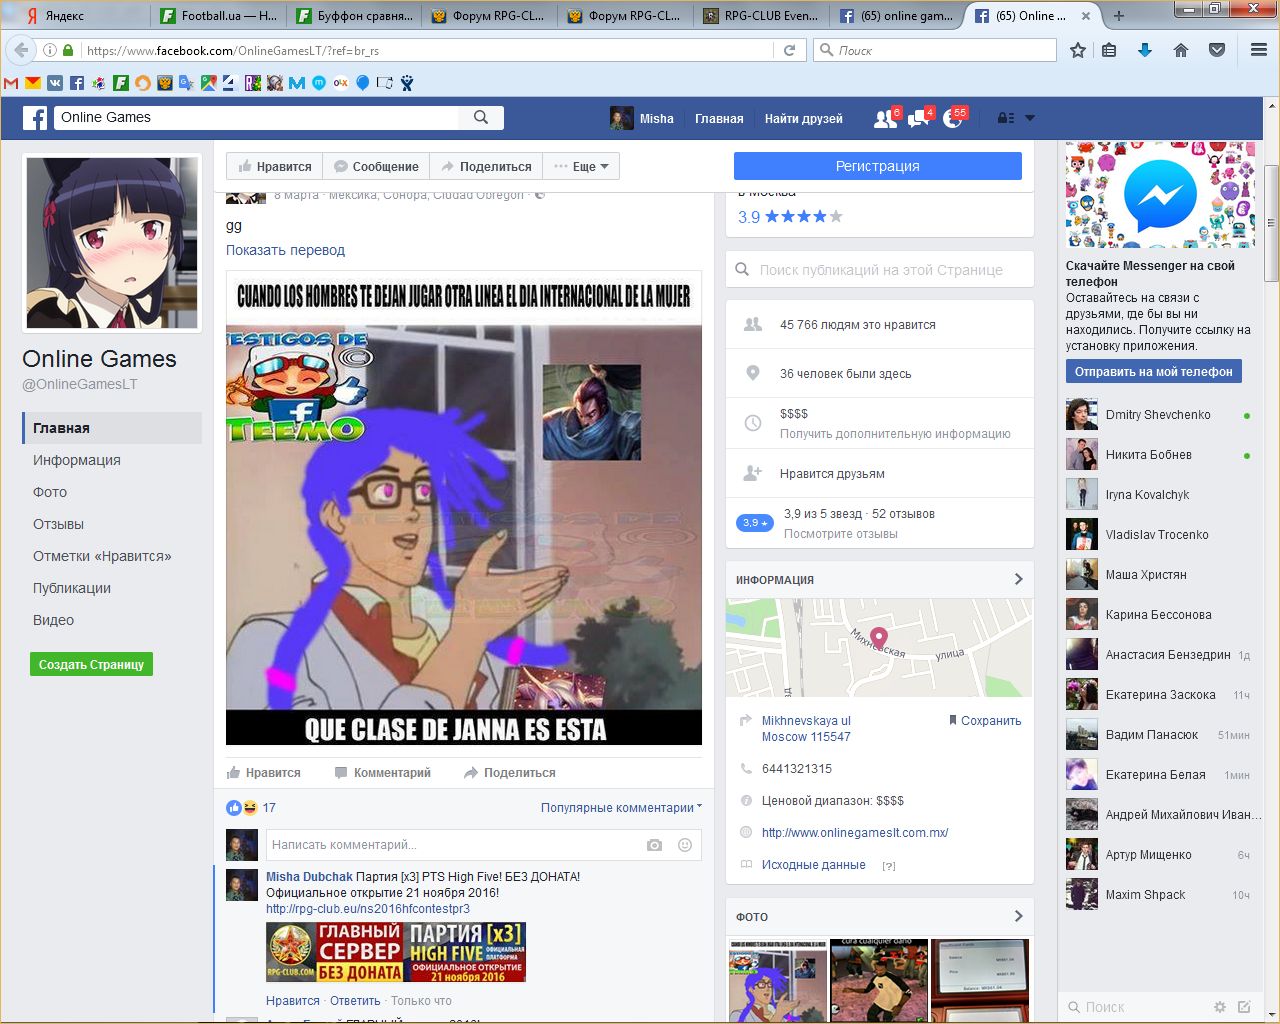Open the Gmail bookmark icon
1280x1024 pixels.
[x=11, y=83]
